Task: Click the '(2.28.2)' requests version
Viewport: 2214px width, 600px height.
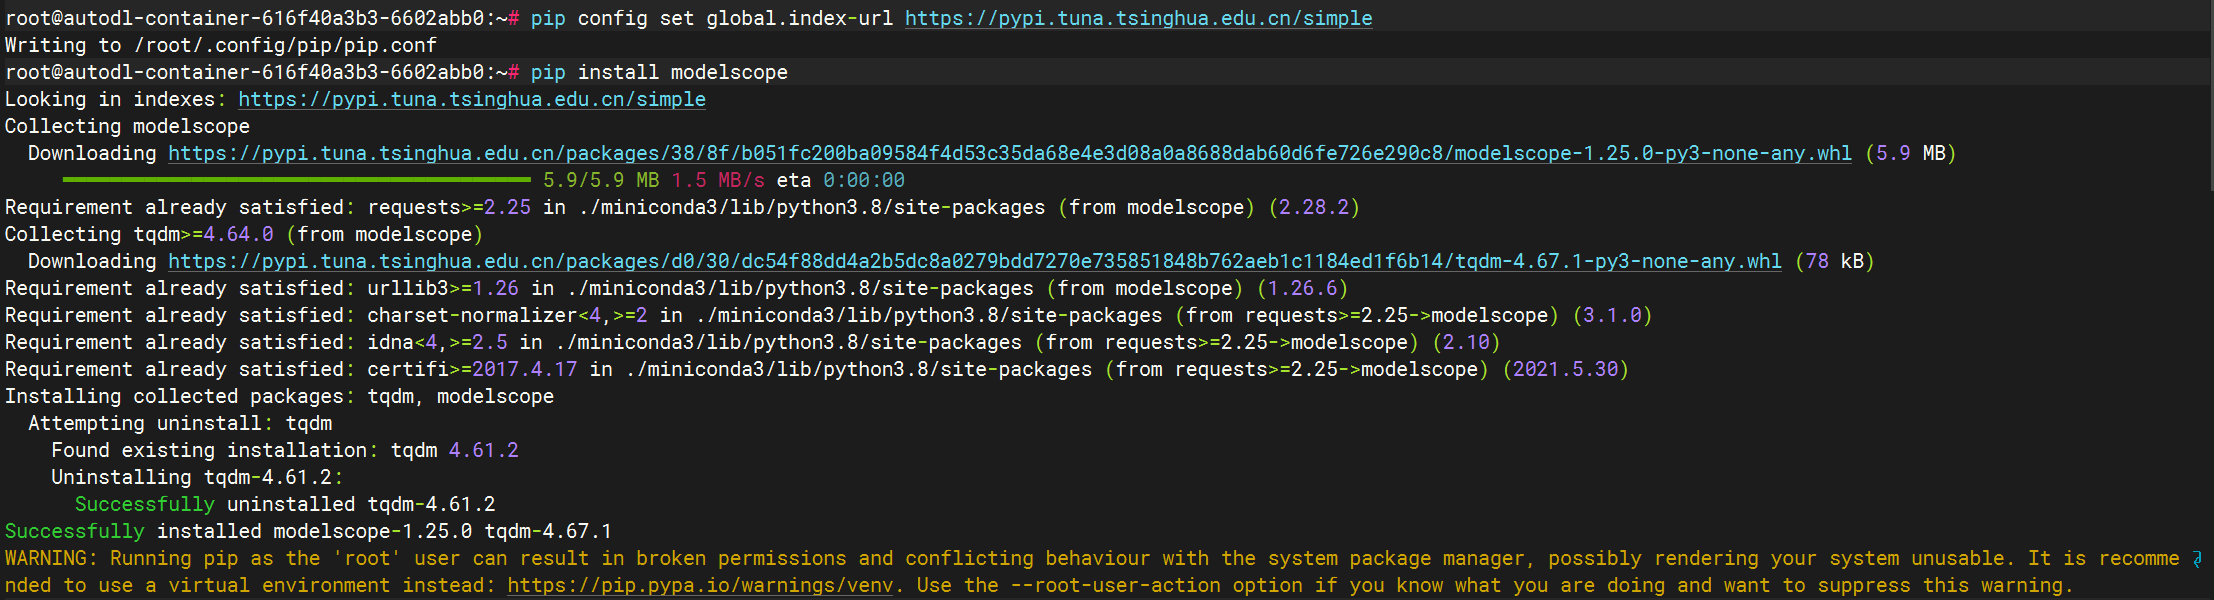Action: coord(1314,207)
